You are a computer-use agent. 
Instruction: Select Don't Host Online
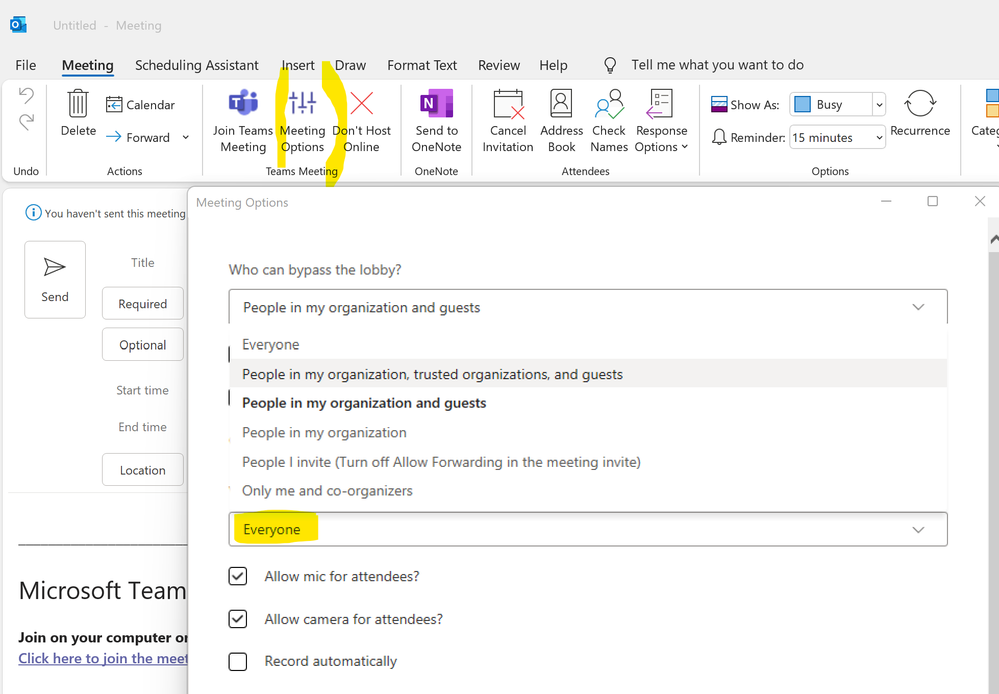pos(361,121)
